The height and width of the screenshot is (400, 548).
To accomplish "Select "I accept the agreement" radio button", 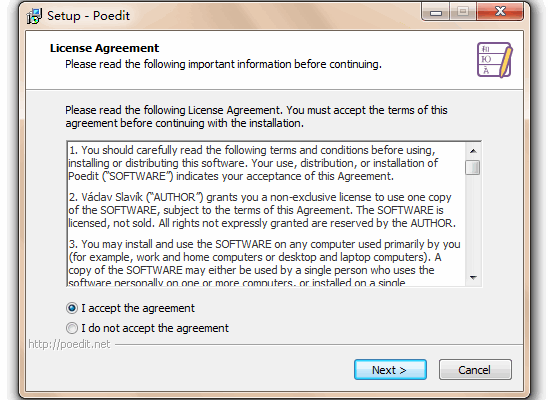I will pyautogui.click(x=72, y=308).
